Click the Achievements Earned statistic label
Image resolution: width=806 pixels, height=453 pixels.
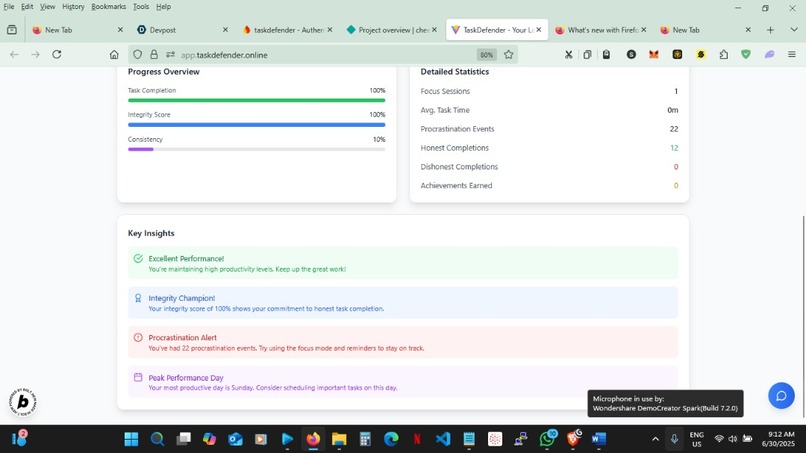coord(456,186)
